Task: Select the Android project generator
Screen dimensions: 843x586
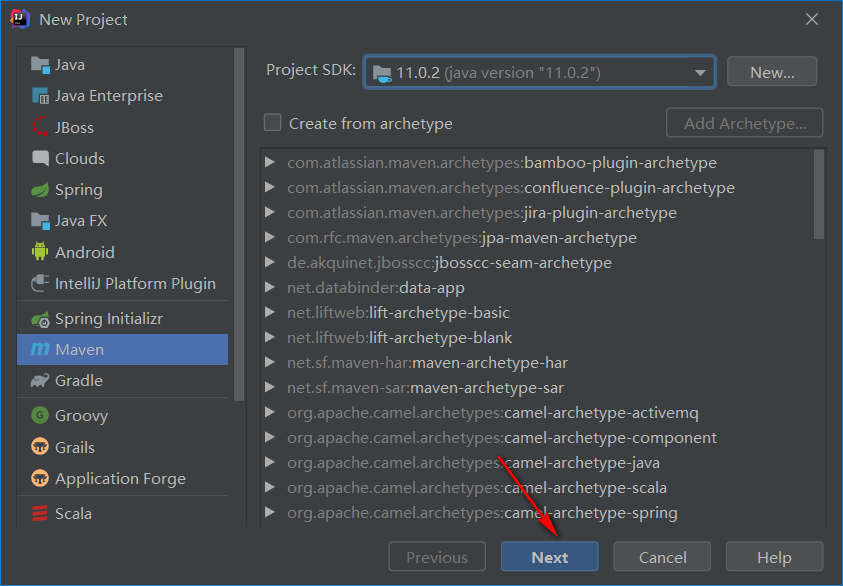Action: [80, 251]
